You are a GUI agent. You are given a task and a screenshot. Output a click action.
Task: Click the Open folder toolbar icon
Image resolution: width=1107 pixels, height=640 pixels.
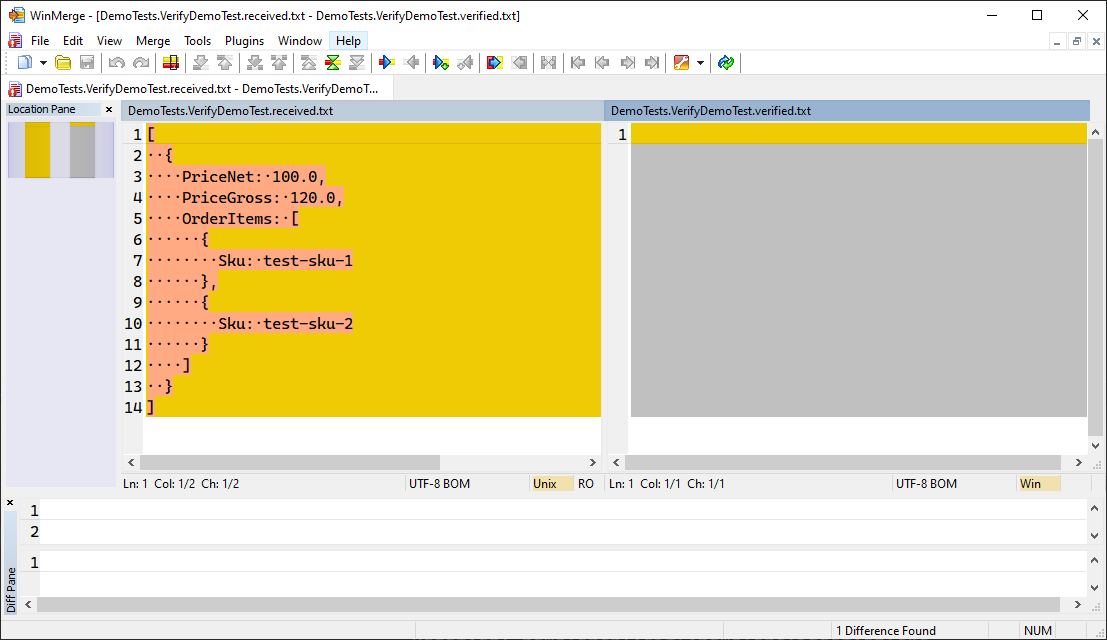[63, 63]
